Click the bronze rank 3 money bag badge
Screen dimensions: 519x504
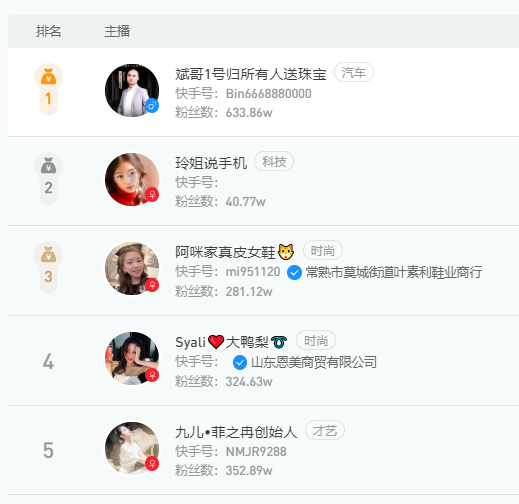48,268
